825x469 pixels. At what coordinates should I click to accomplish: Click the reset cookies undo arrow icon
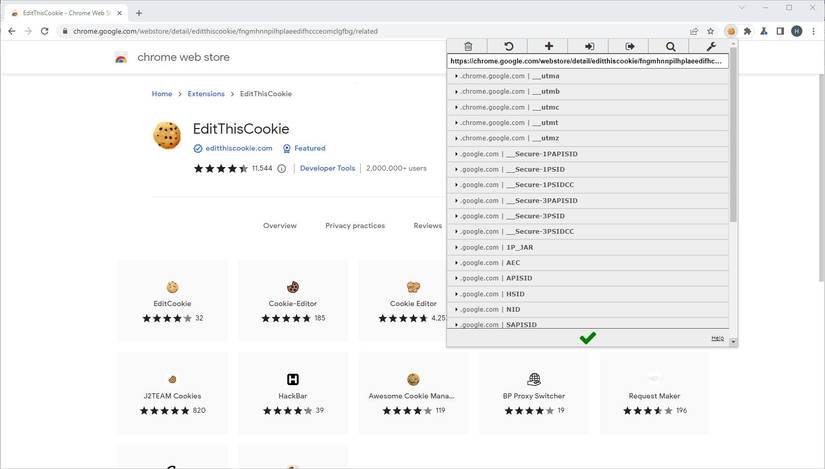point(508,46)
